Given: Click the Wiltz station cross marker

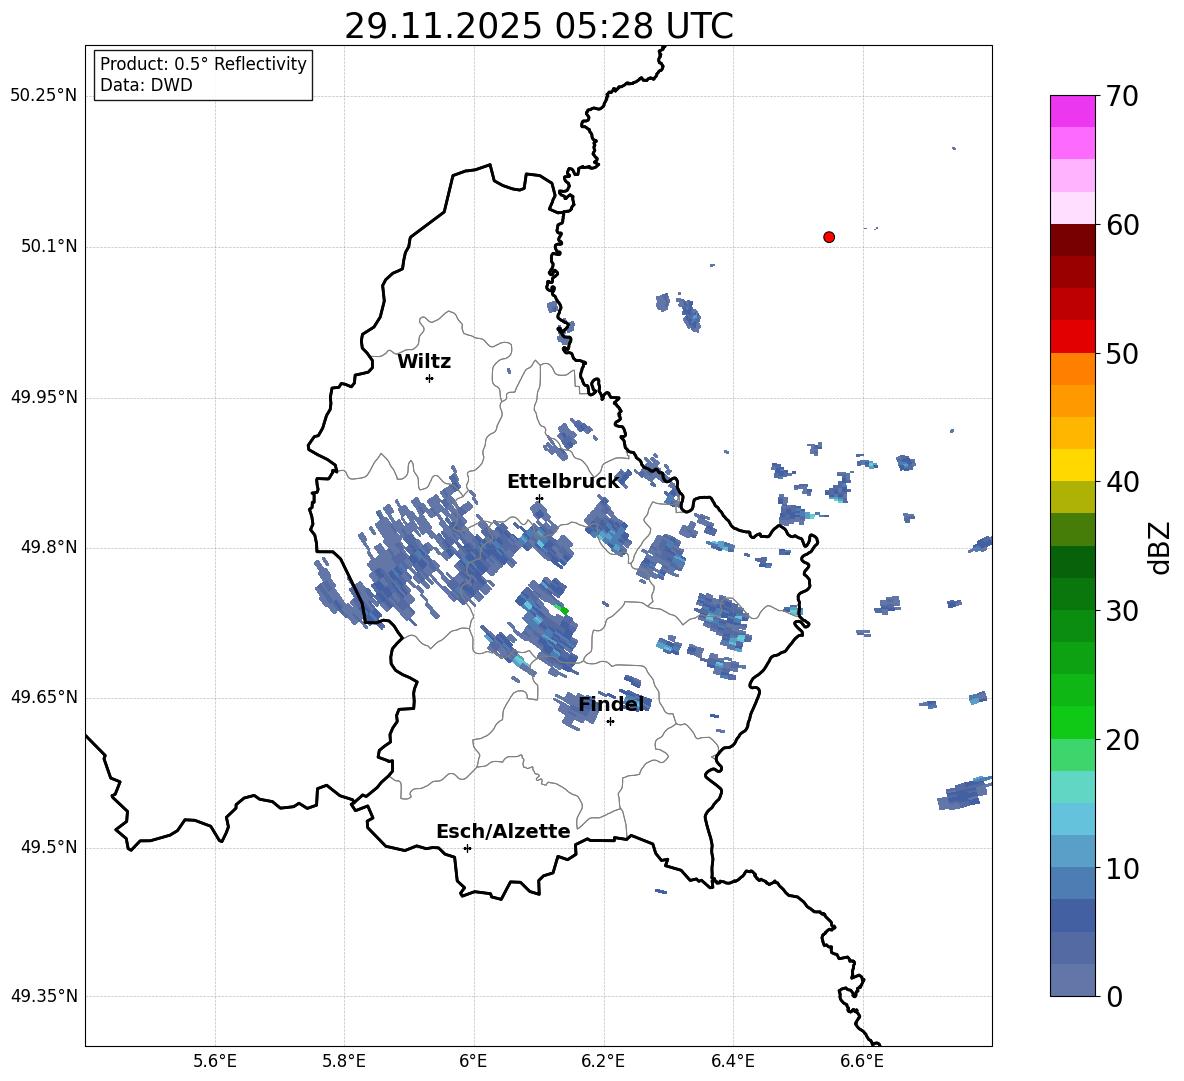Looking at the screenshot, I should pyautogui.click(x=430, y=378).
